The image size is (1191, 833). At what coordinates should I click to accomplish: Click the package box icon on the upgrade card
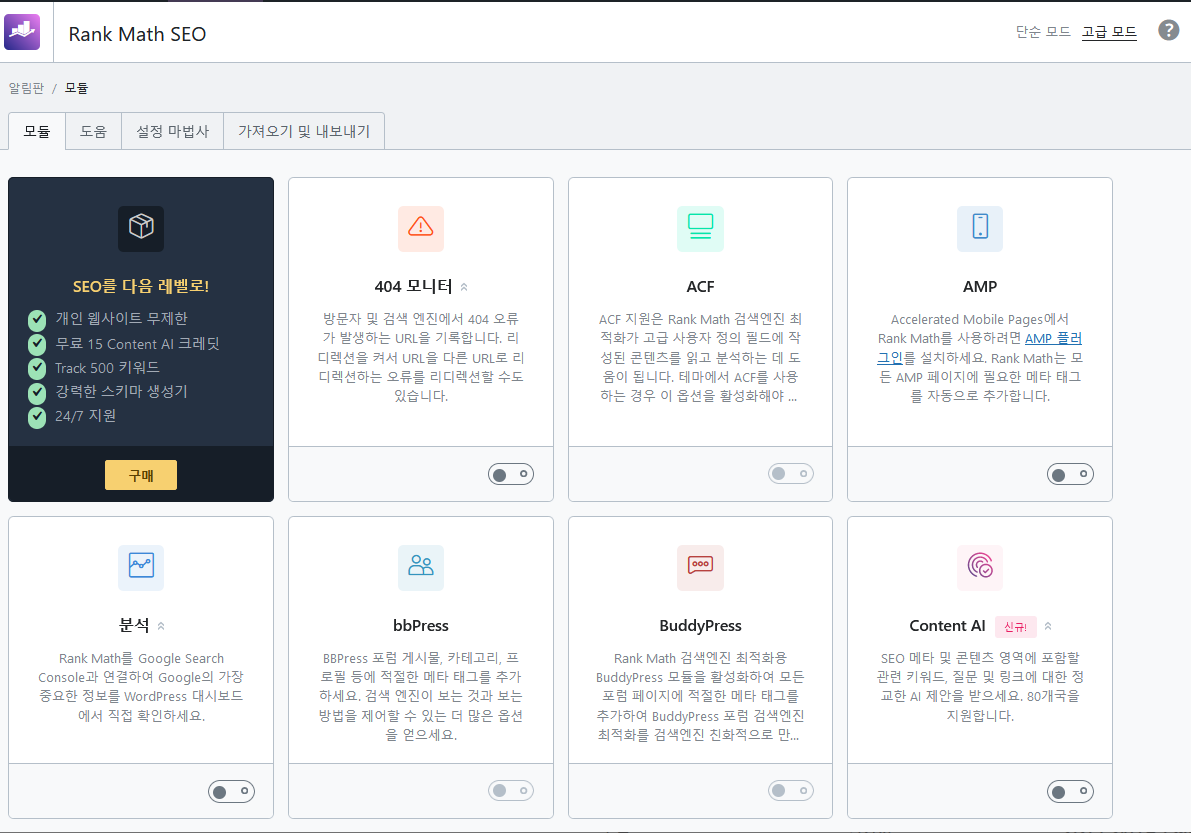141,228
